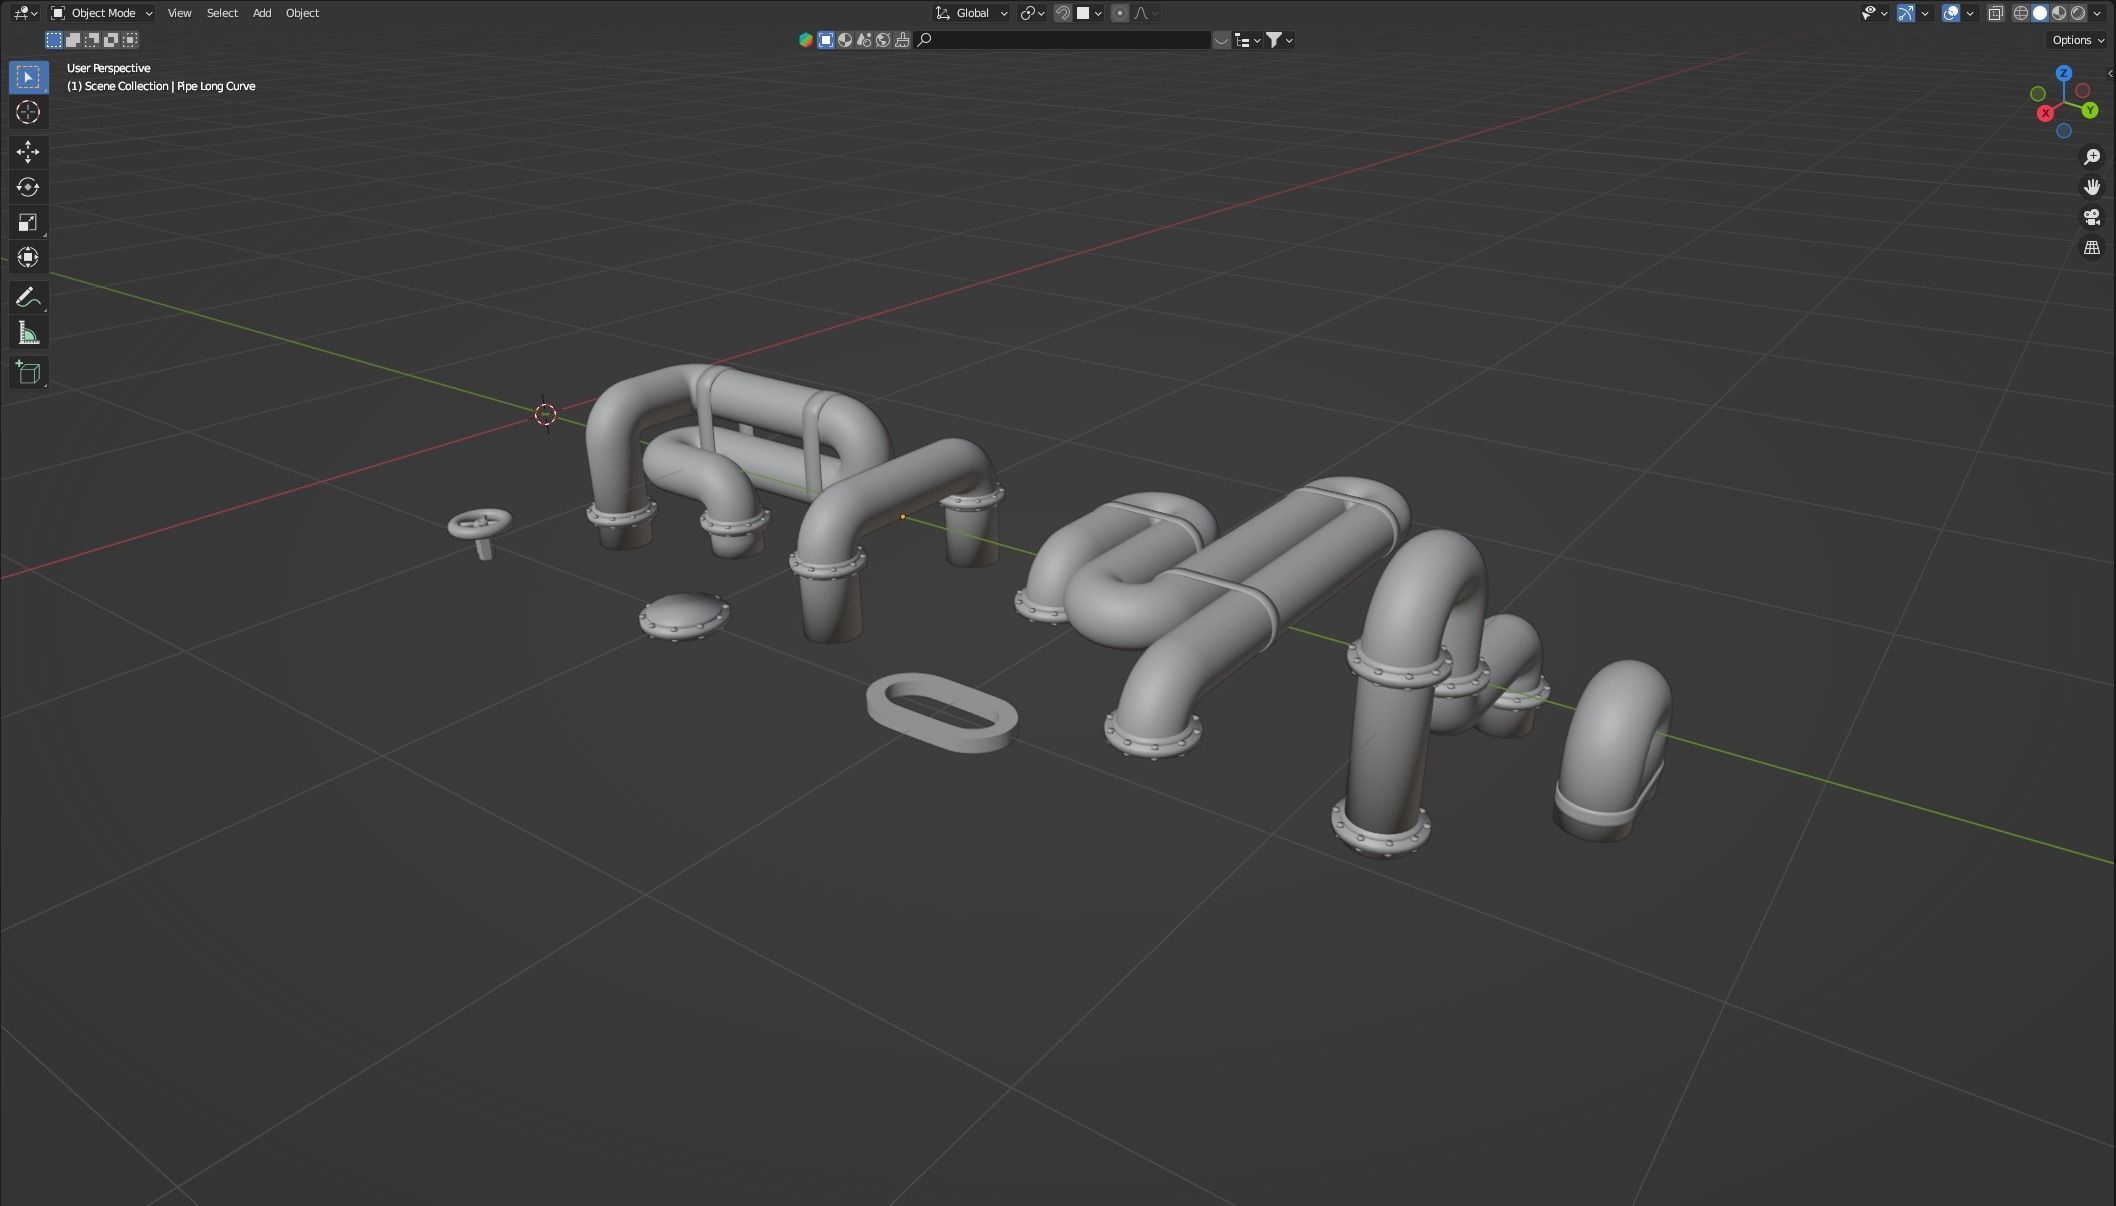This screenshot has height=1206, width=2116.
Task: Click the Z axis on the navigation gizmo
Action: (x=2062, y=72)
